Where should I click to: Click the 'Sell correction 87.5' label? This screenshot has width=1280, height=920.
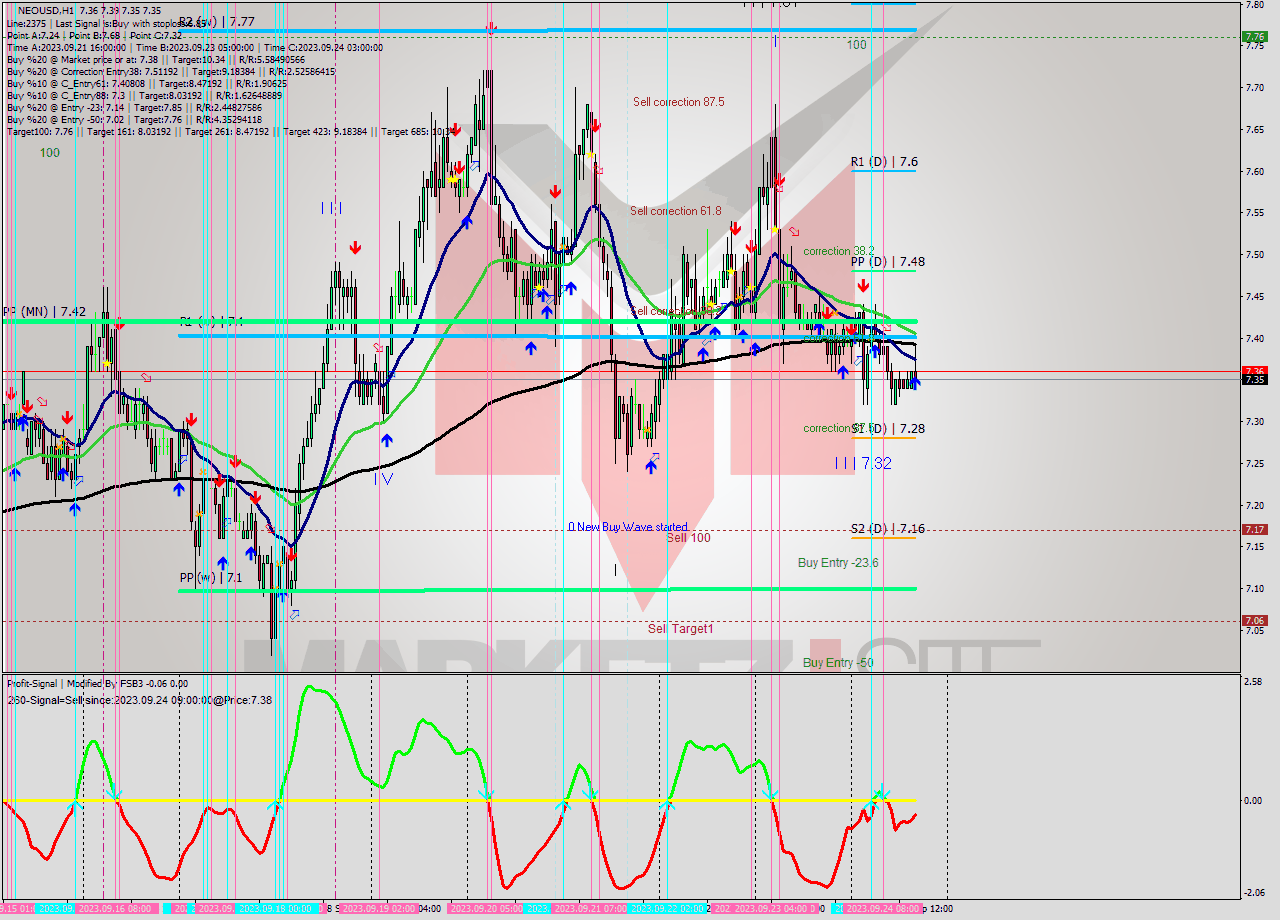point(678,102)
